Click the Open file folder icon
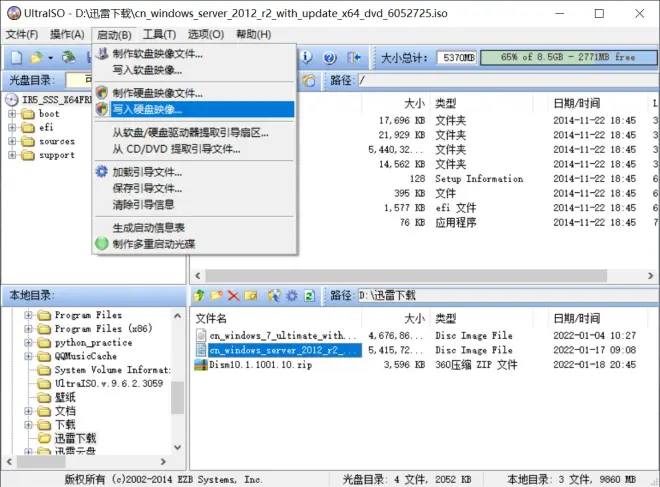Image resolution: width=660 pixels, height=487 pixels. click(37, 57)
